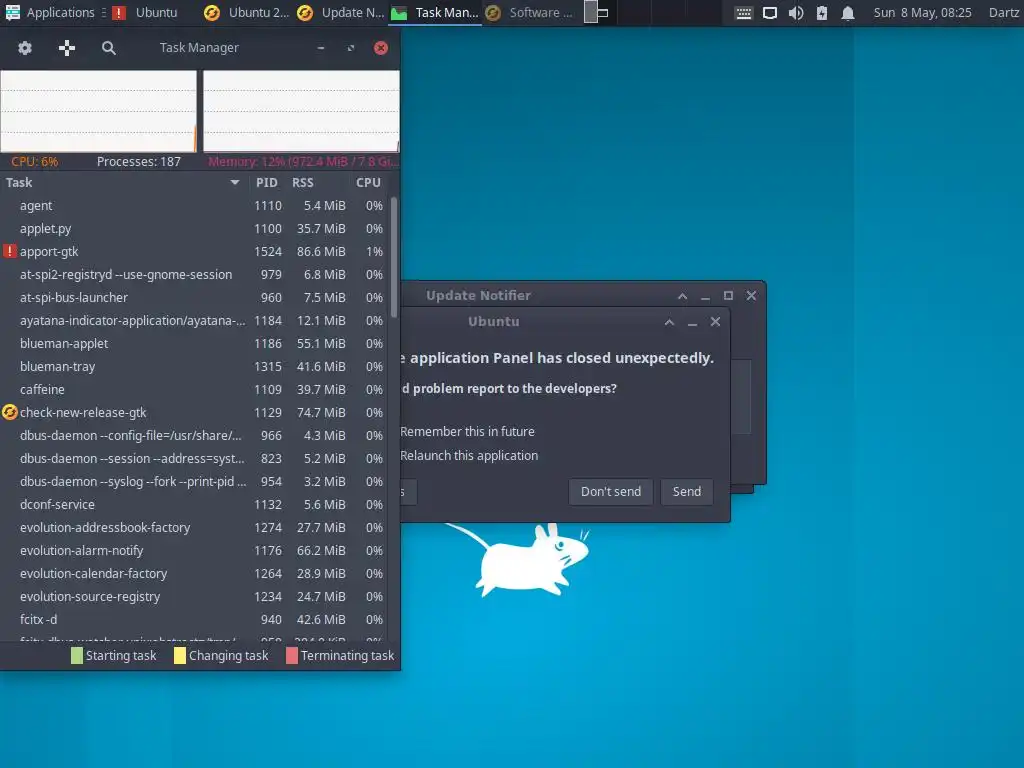Select the dconf-service process row
Viewport: 1024px width, 768px height.
(194, 505)
